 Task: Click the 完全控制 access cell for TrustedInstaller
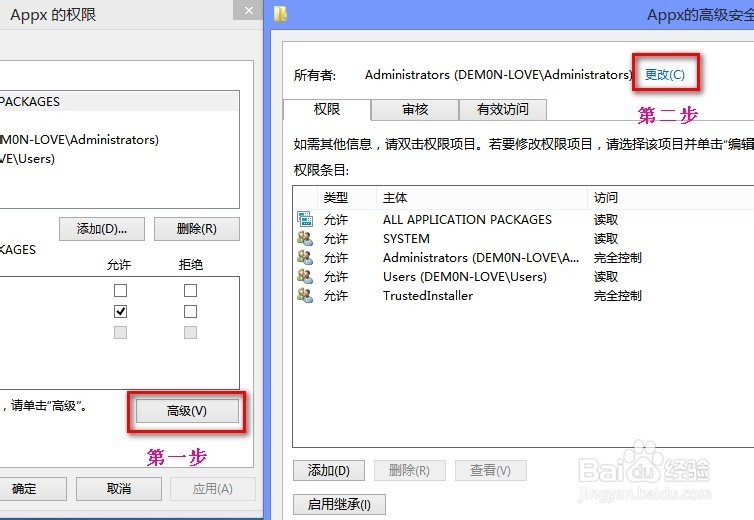pyautogui.click(x=617, y=295)
